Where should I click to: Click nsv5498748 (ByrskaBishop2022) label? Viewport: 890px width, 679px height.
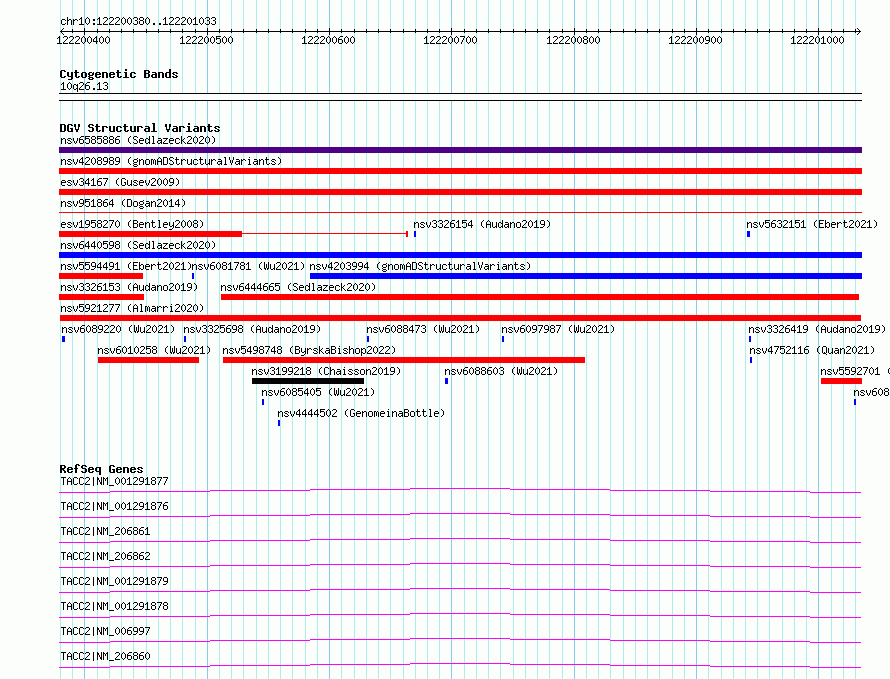click(309, 350)
